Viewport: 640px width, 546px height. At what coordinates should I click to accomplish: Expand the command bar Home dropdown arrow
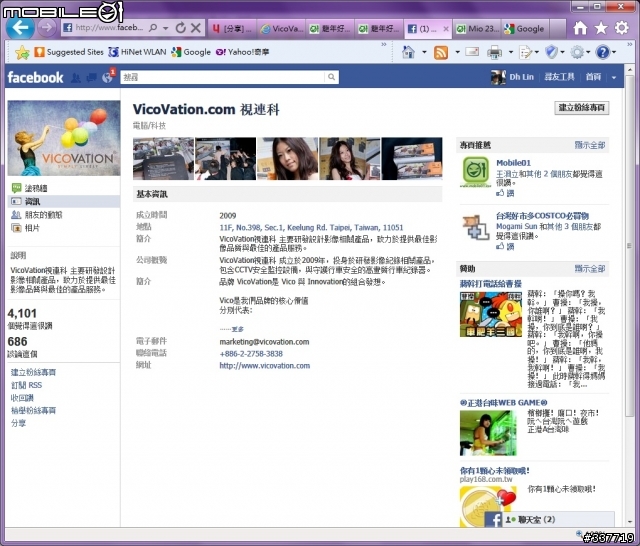pos(424,52)
